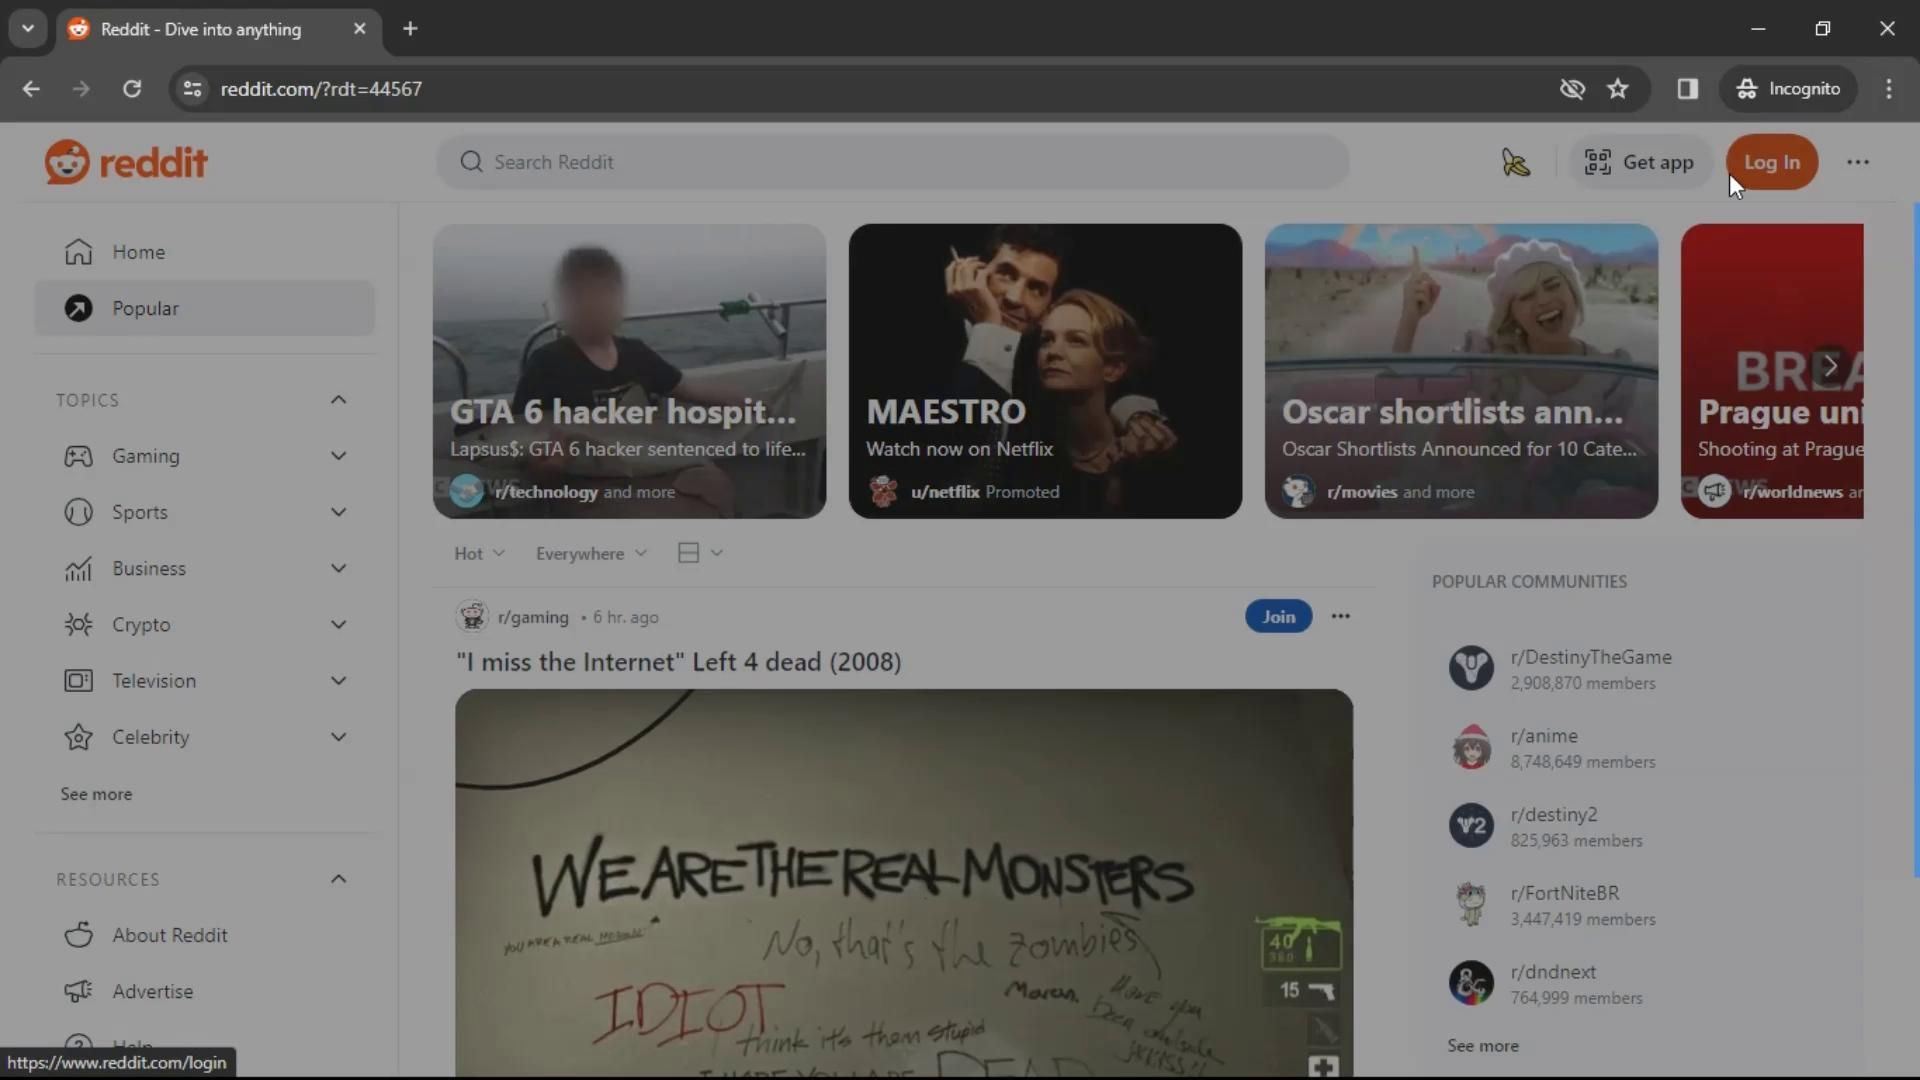Change the post view layout dropdown
Viewport: 1920px width, 1080px height.
[699, 553]
